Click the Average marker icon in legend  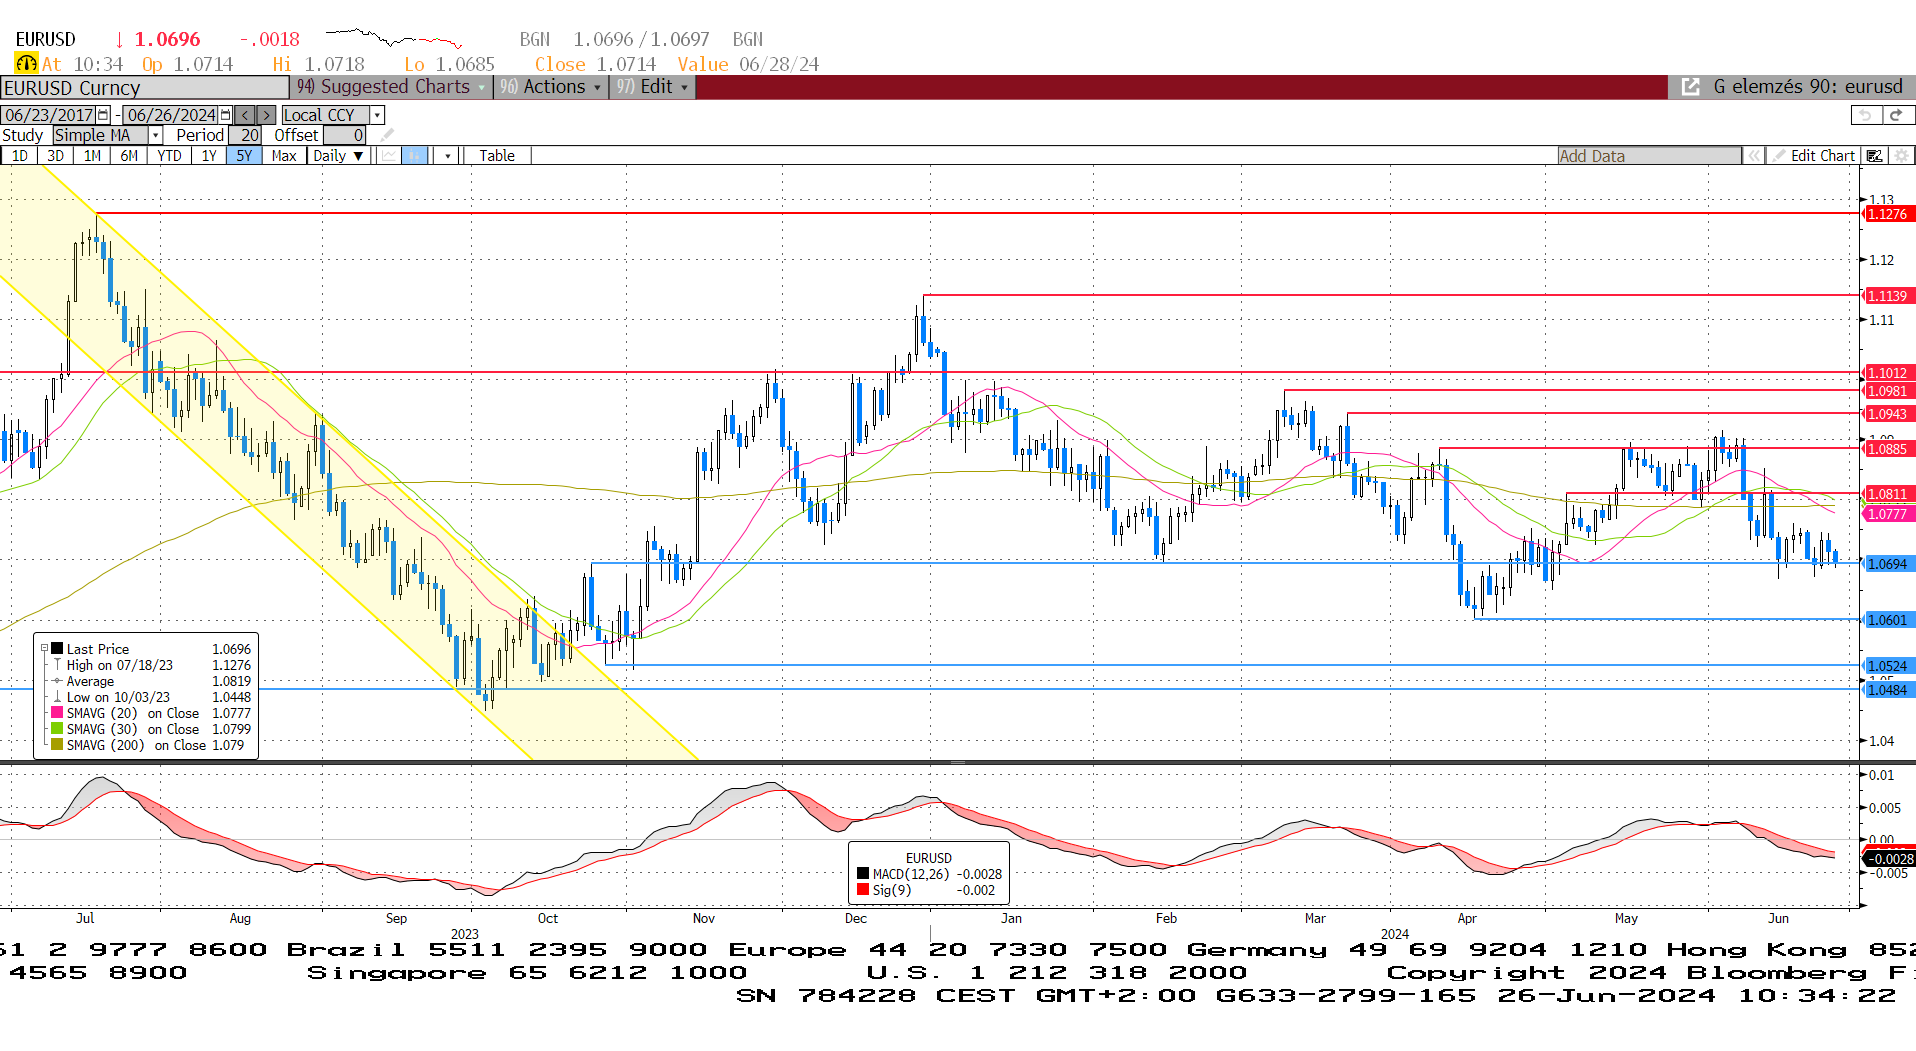pos(57,681)
